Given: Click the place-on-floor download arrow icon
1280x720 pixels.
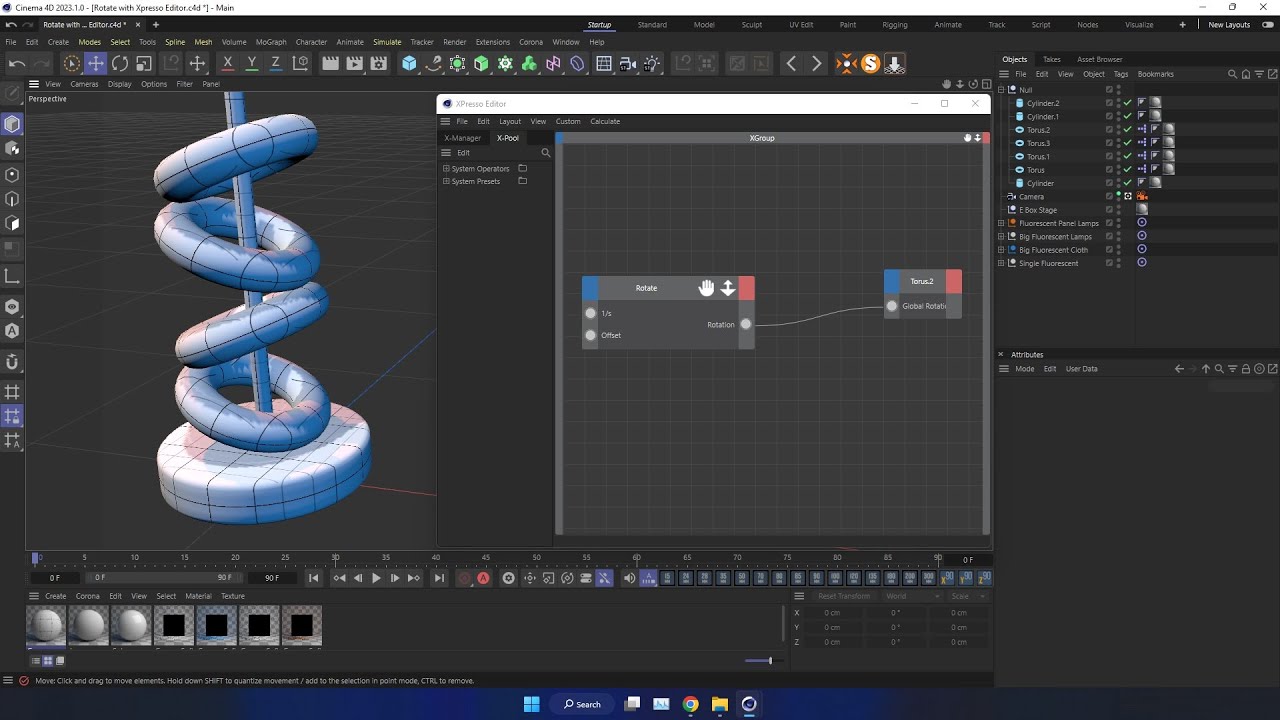Looking at the screenshot, I should (894, 64).
